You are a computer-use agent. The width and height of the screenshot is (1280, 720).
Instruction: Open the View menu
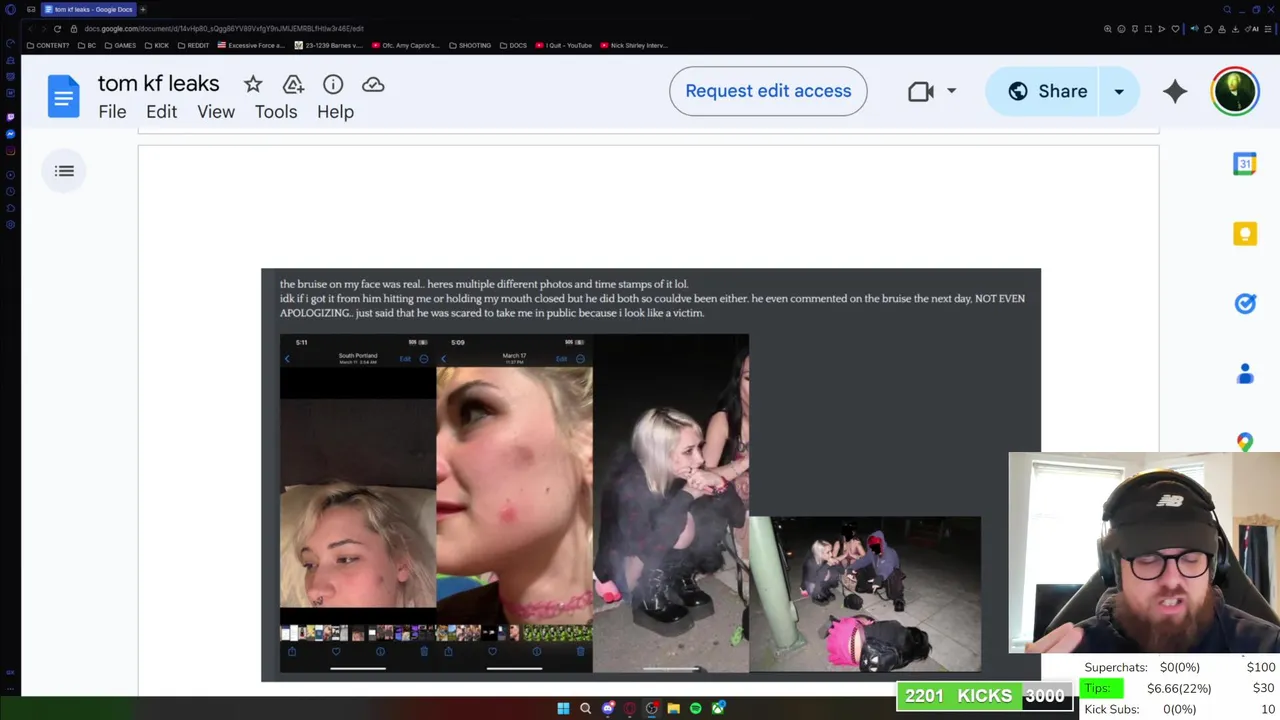(x=216, y=112)
